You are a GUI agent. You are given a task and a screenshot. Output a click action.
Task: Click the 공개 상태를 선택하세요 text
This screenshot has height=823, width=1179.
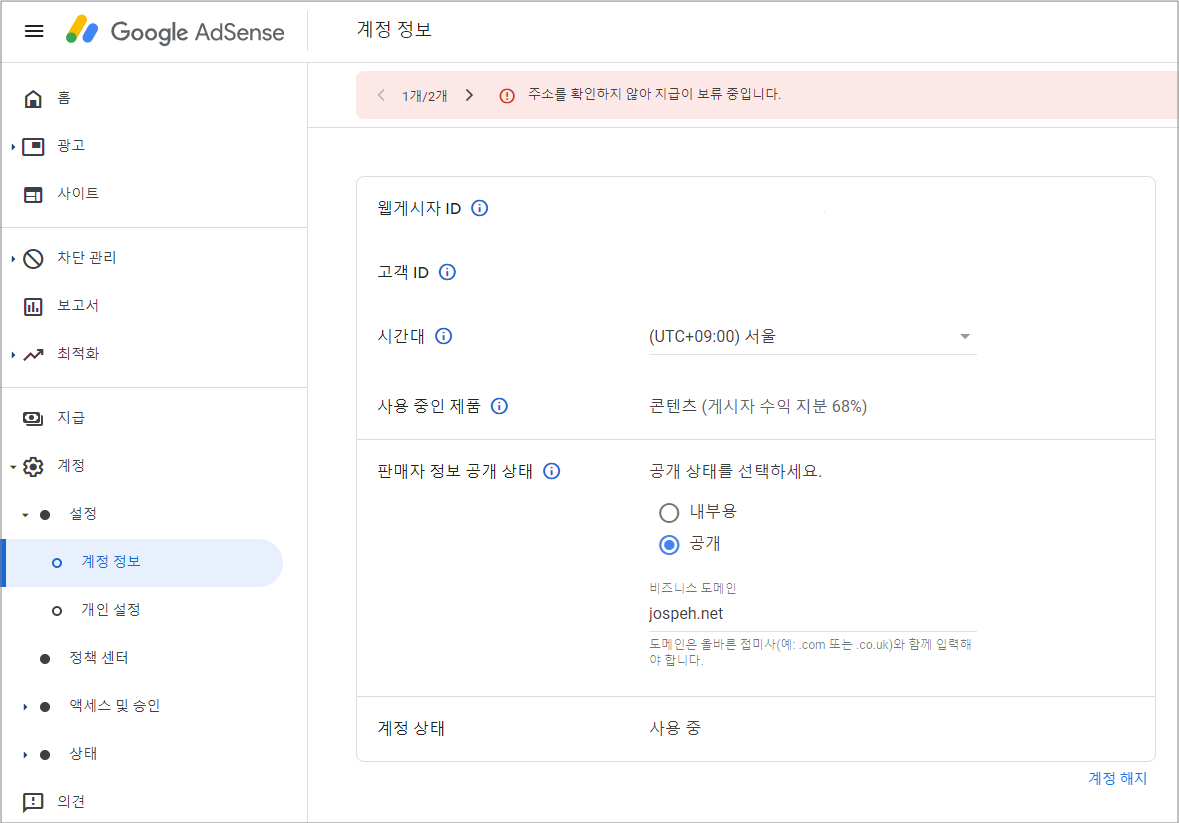[735, 471]
